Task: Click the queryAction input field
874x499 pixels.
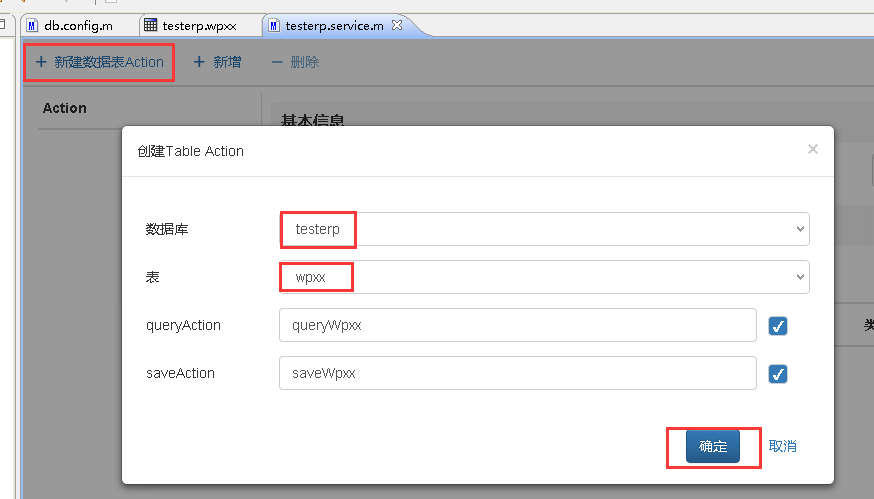Action: pyautogui.click(x=518, y=325)
